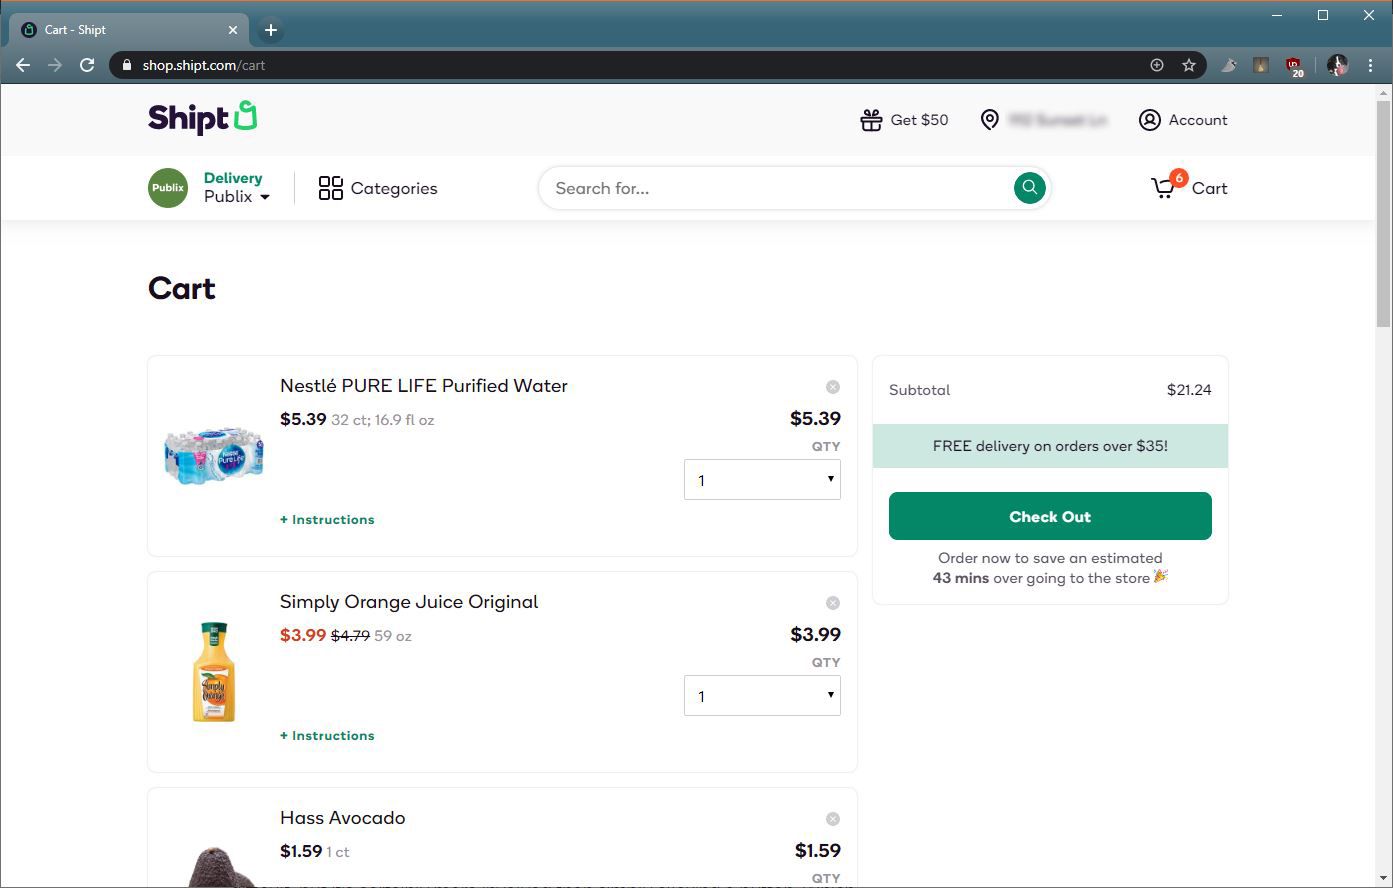Add instructions for Nestlé water
Image resolution: width=1393 pixels, height=888 pixels.
pyautogui.click(x=327, y=520)
